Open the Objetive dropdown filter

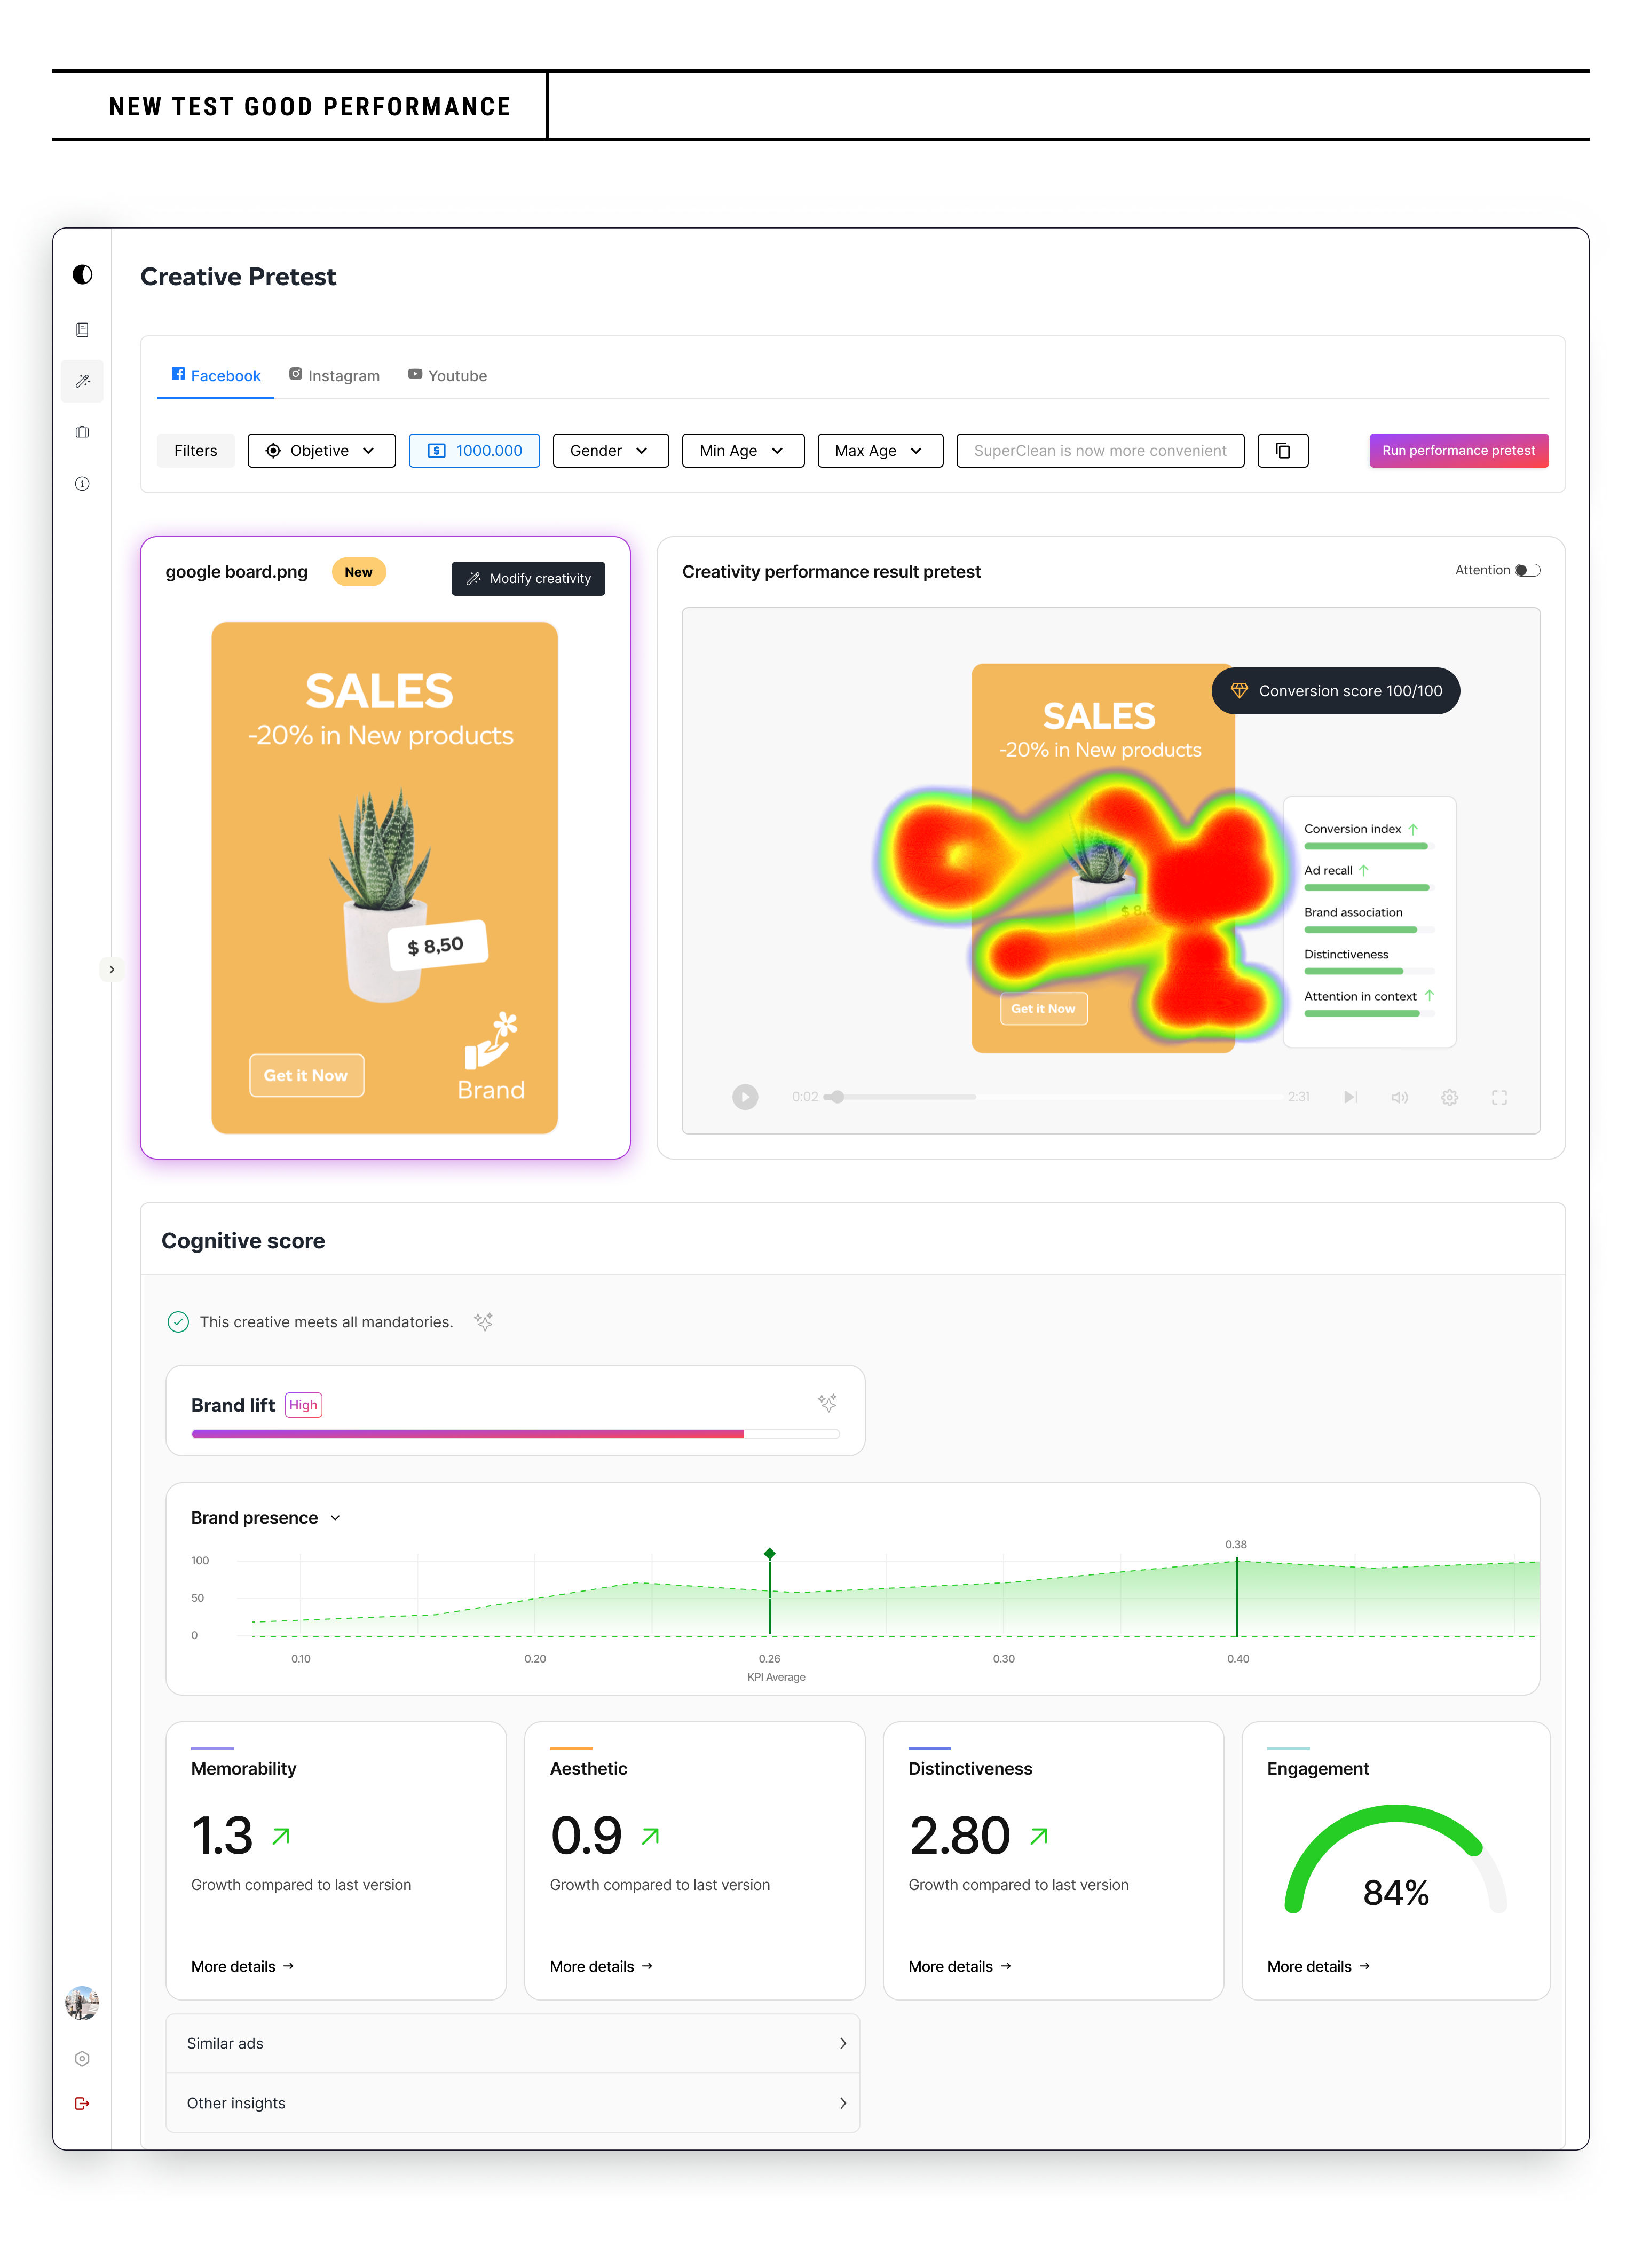(321, 451)
